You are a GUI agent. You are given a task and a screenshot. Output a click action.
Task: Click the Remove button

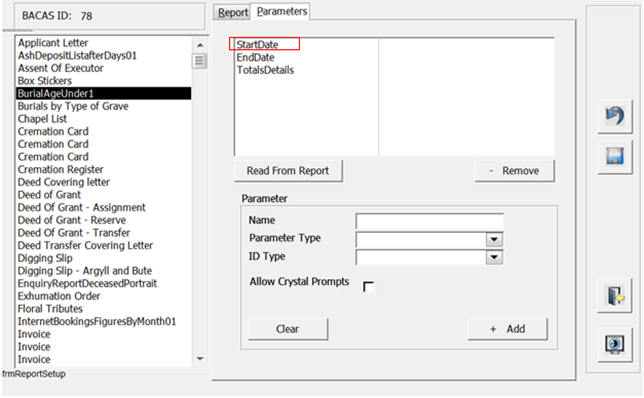coord(515,170)
